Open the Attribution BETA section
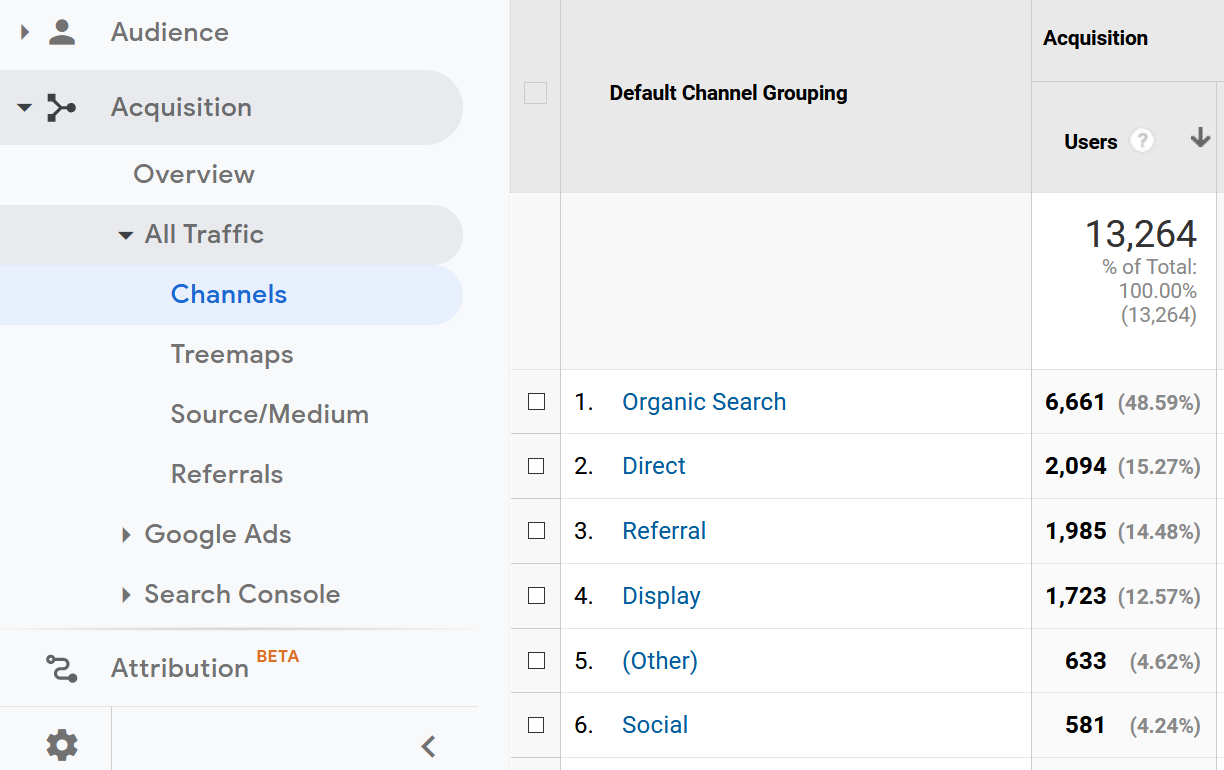Screen dimensions: 1224x770 pyautogui.click(x=204, y=666)
